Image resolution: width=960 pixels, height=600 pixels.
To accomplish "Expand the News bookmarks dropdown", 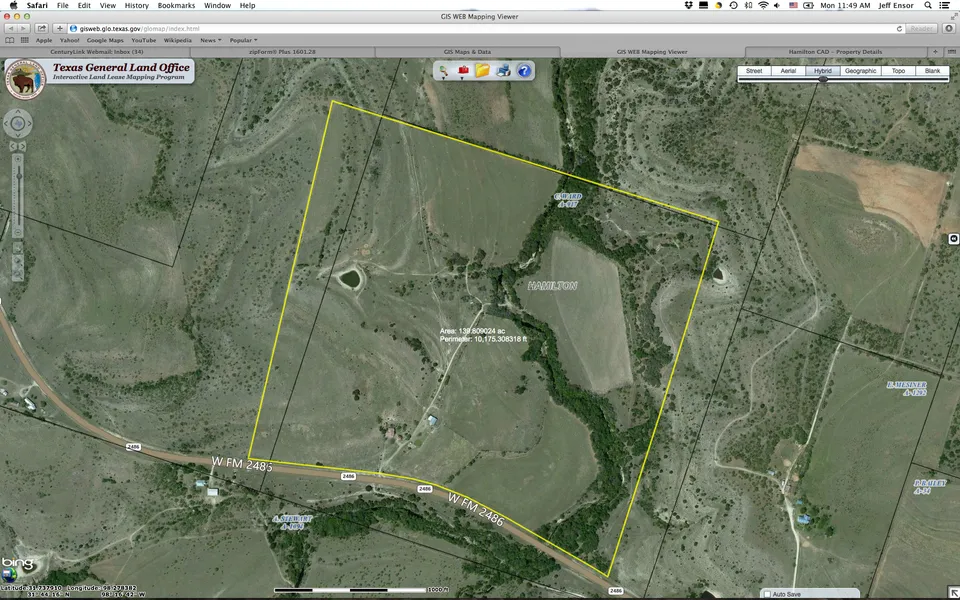I will (x=210, y=40).
